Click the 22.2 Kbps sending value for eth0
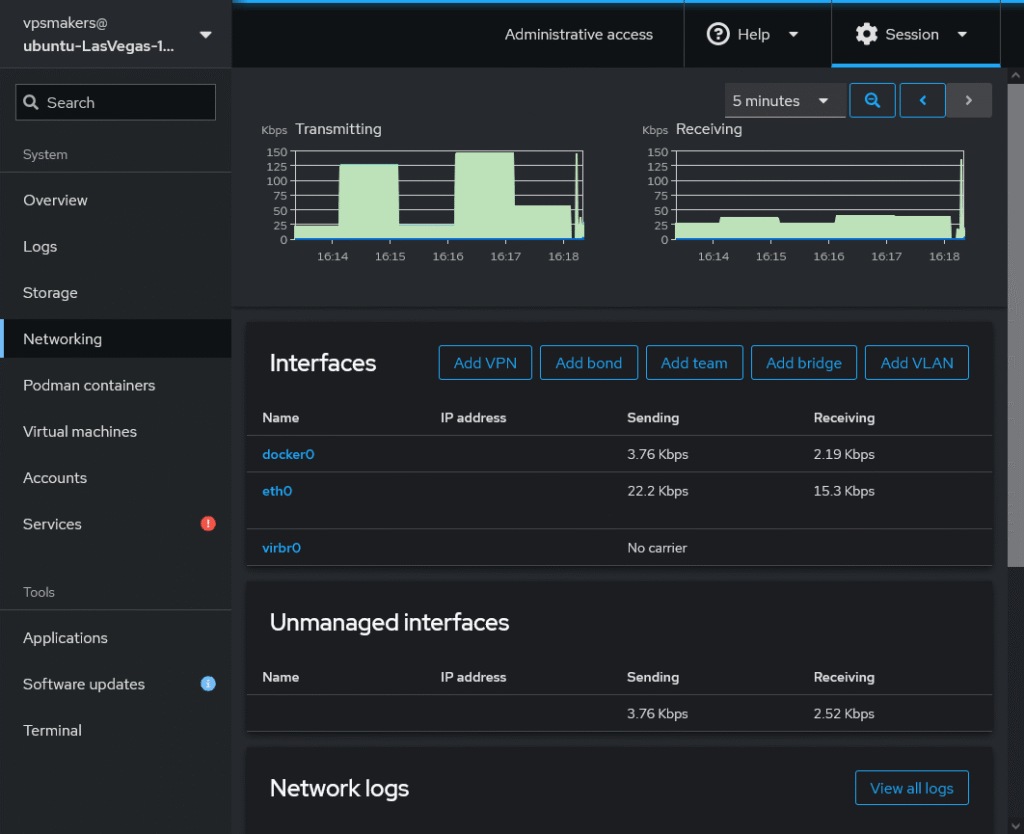Viewport: 1024px width, 834px height. click(658, 491)
